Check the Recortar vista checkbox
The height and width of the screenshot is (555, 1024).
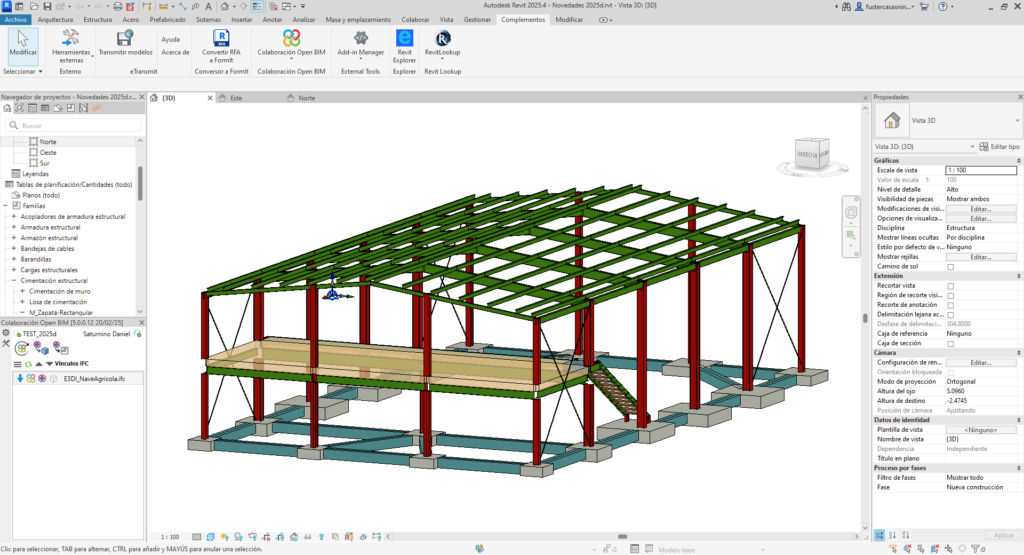(x=950, y=286)
